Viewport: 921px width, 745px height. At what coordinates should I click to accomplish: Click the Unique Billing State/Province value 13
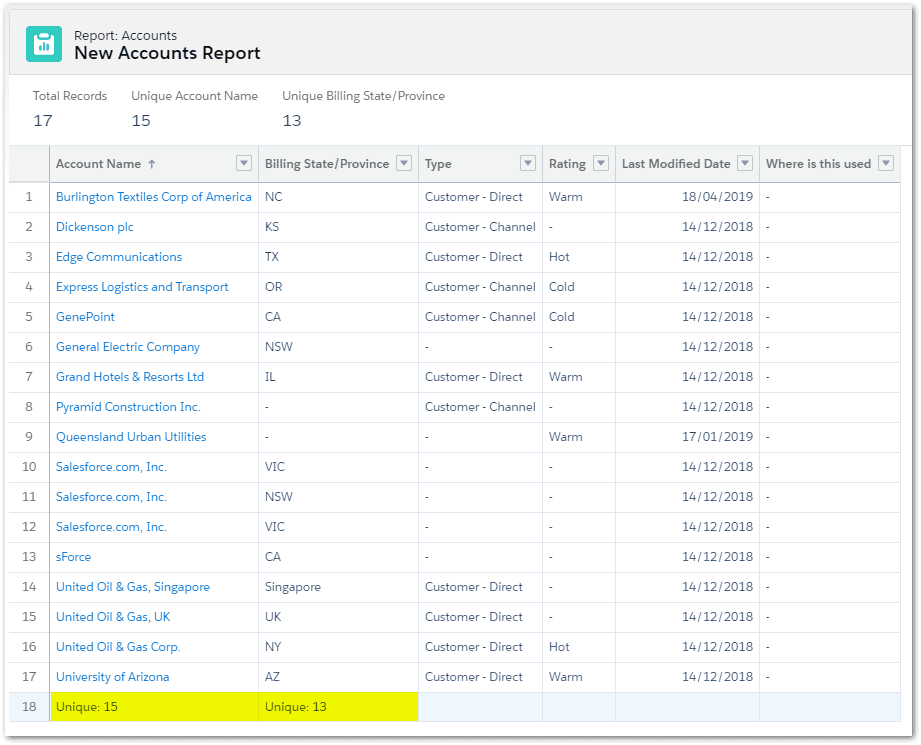click(x=292, y=120)
